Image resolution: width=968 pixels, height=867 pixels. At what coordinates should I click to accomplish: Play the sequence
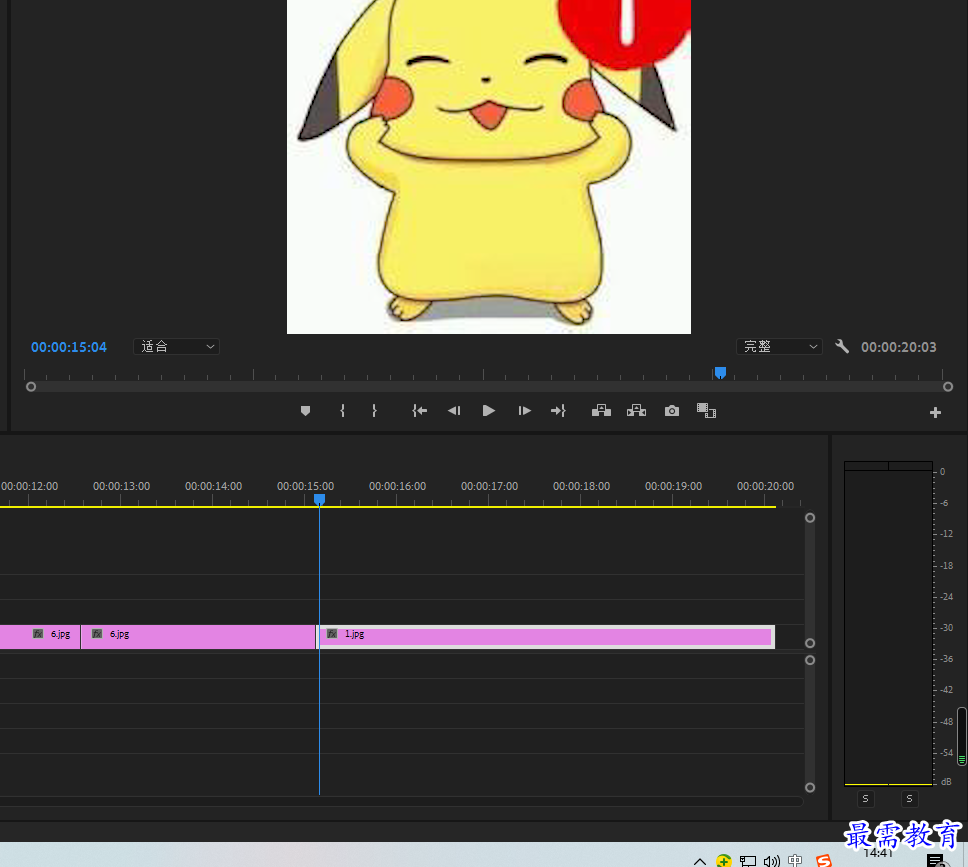pos(488,411)
